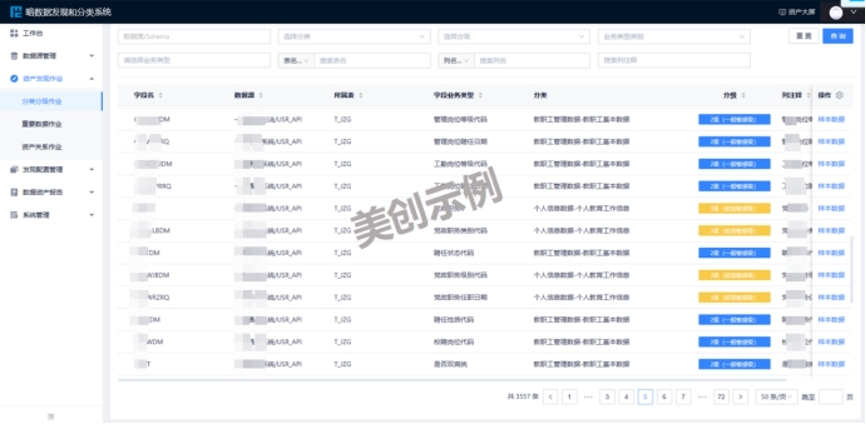The width and height of the screenshot is (866, 424).
Task: Click the 发现配置管理 sidebar icon
Action: coord(14,169)
